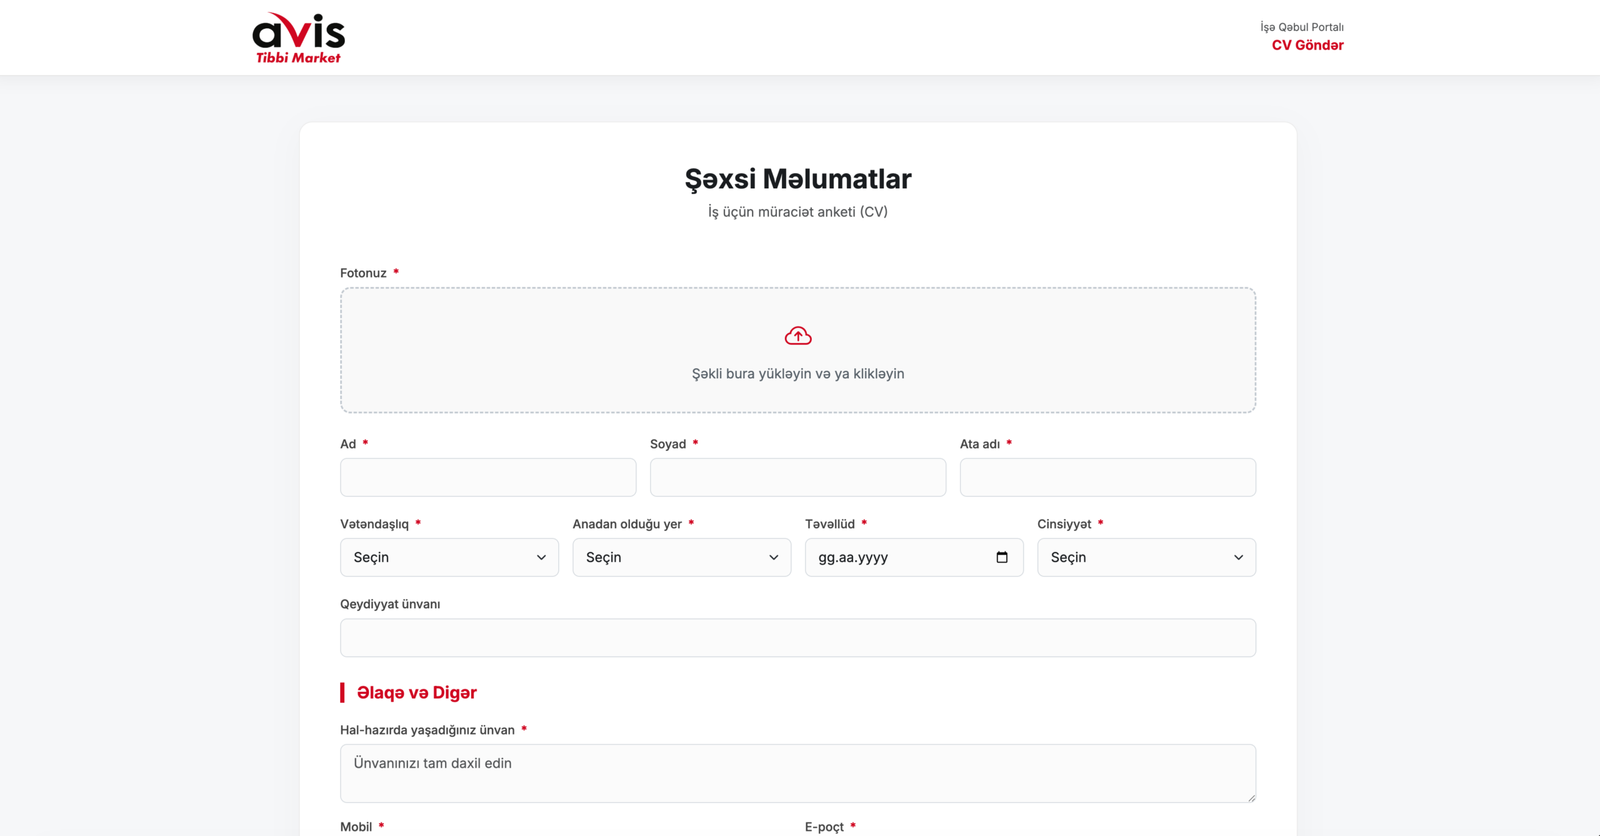
Task: Click the current address textarea
Action: pos(798,773)
